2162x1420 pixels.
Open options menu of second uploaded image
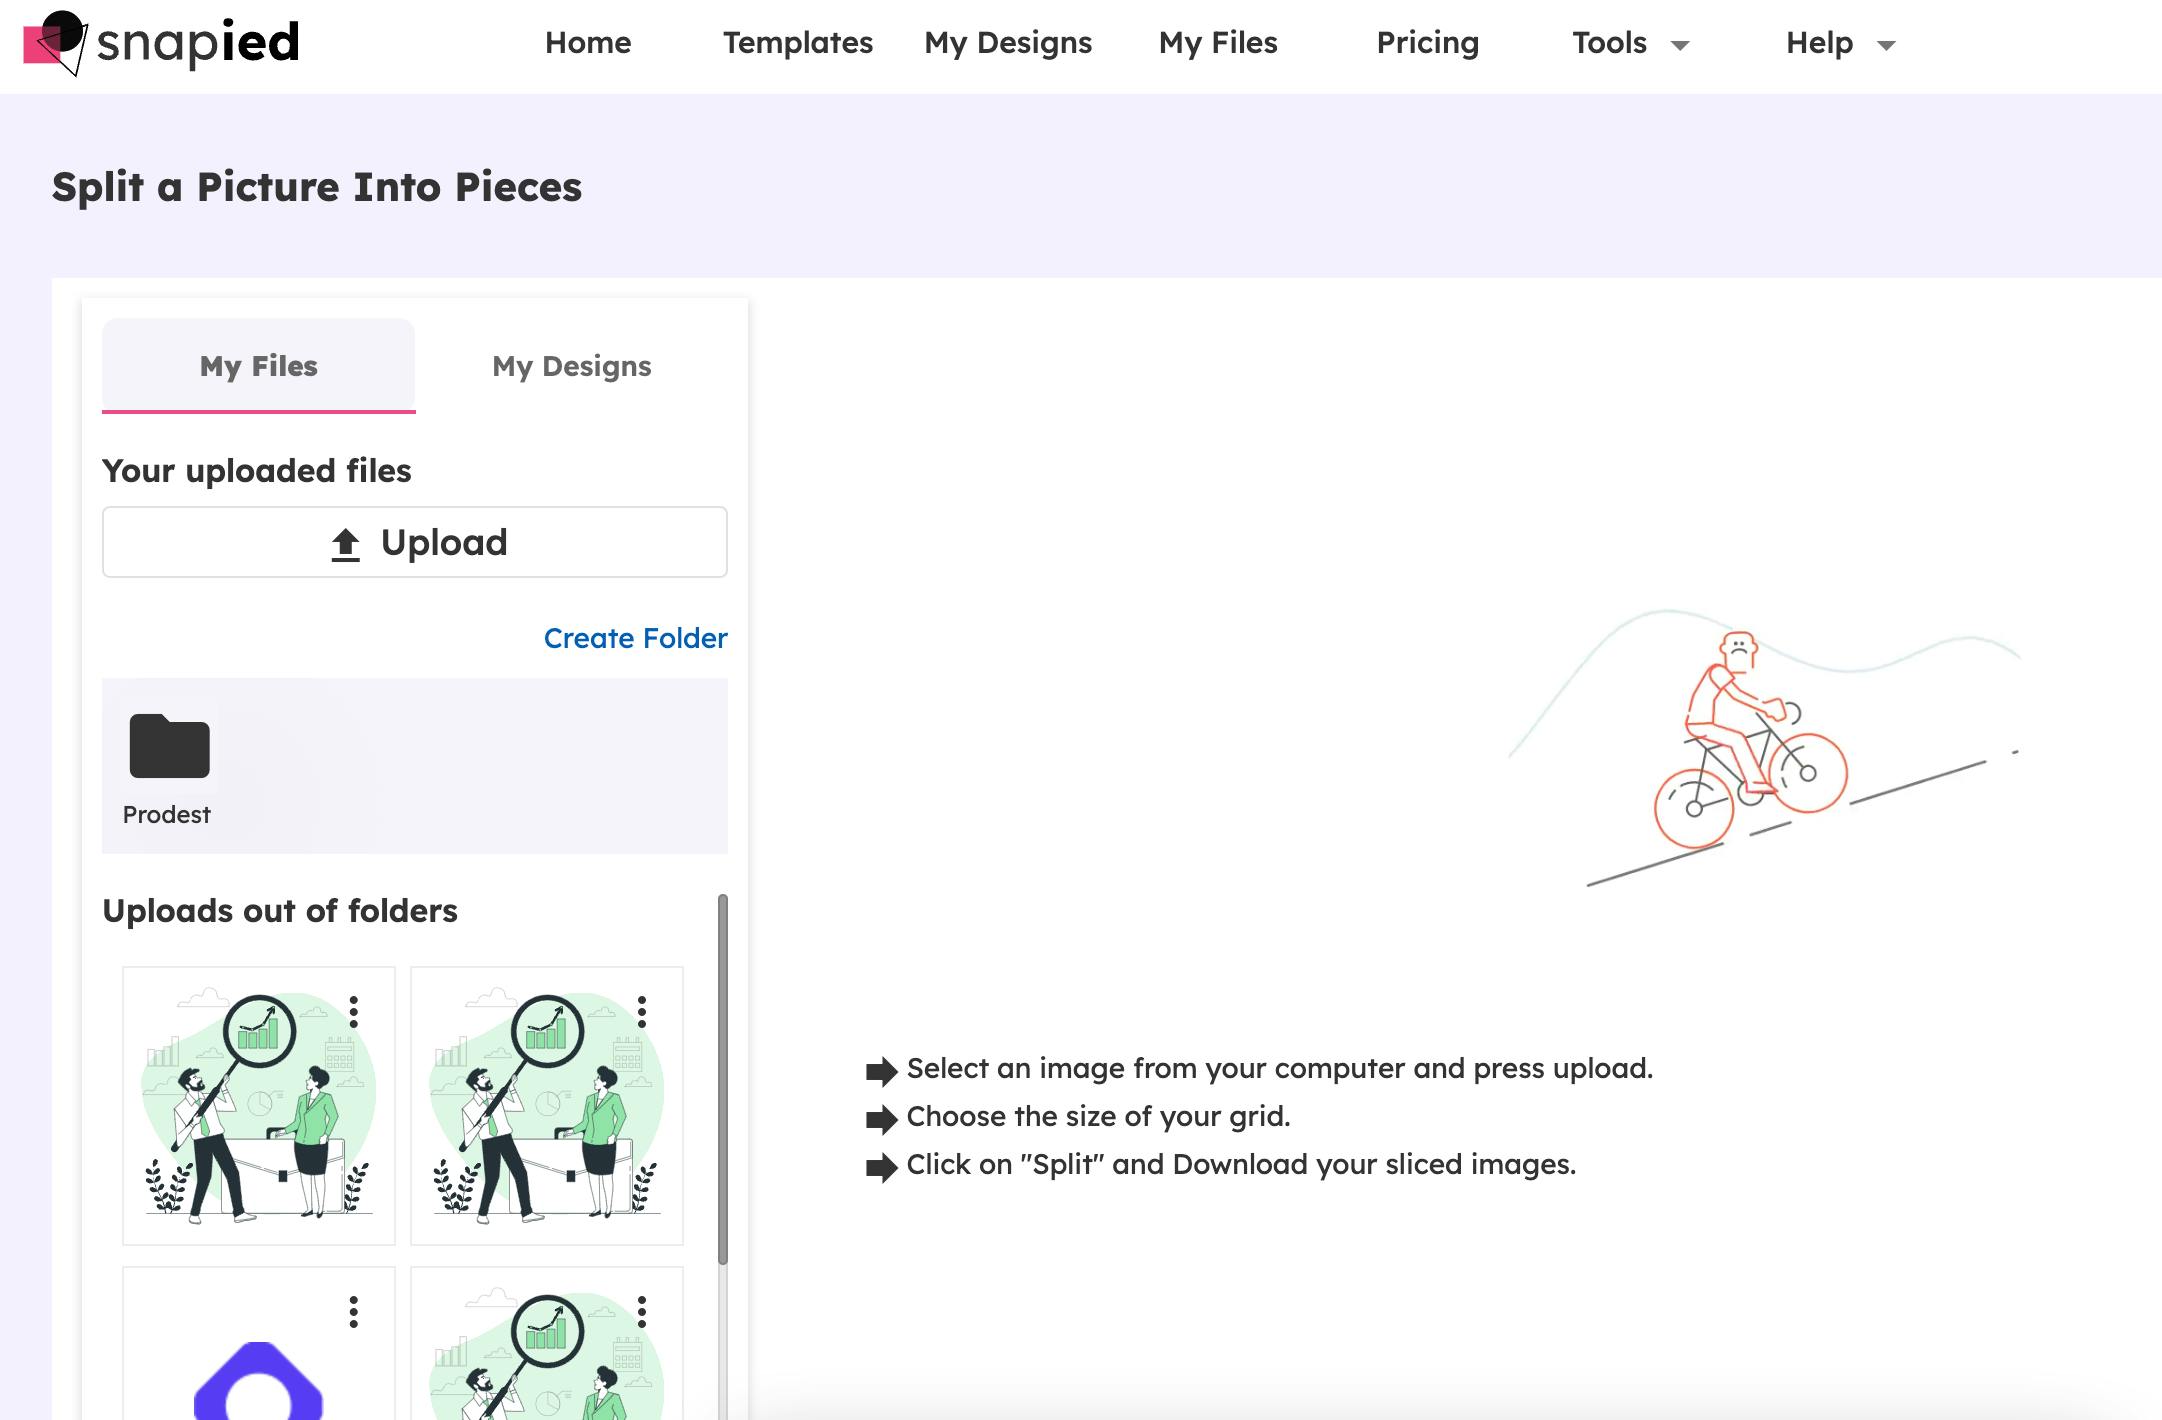pos(642,1012)
